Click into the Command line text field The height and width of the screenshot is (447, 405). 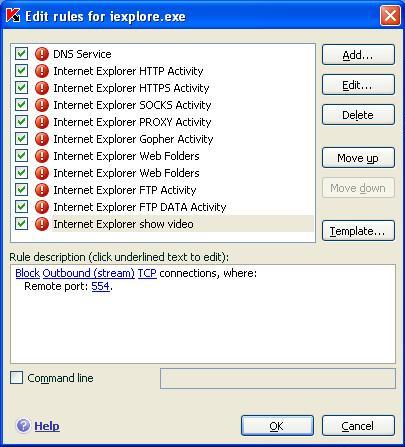tap(278, 378)
